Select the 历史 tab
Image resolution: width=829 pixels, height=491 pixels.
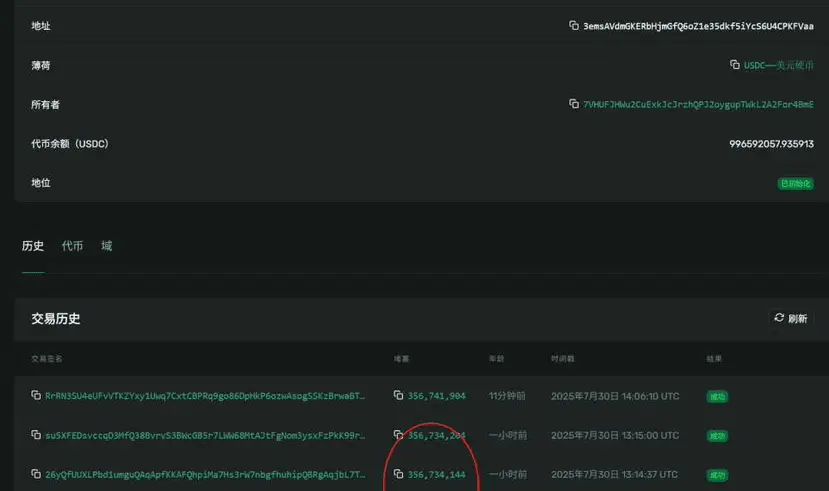pyautogui.click(x=33, y=246)
